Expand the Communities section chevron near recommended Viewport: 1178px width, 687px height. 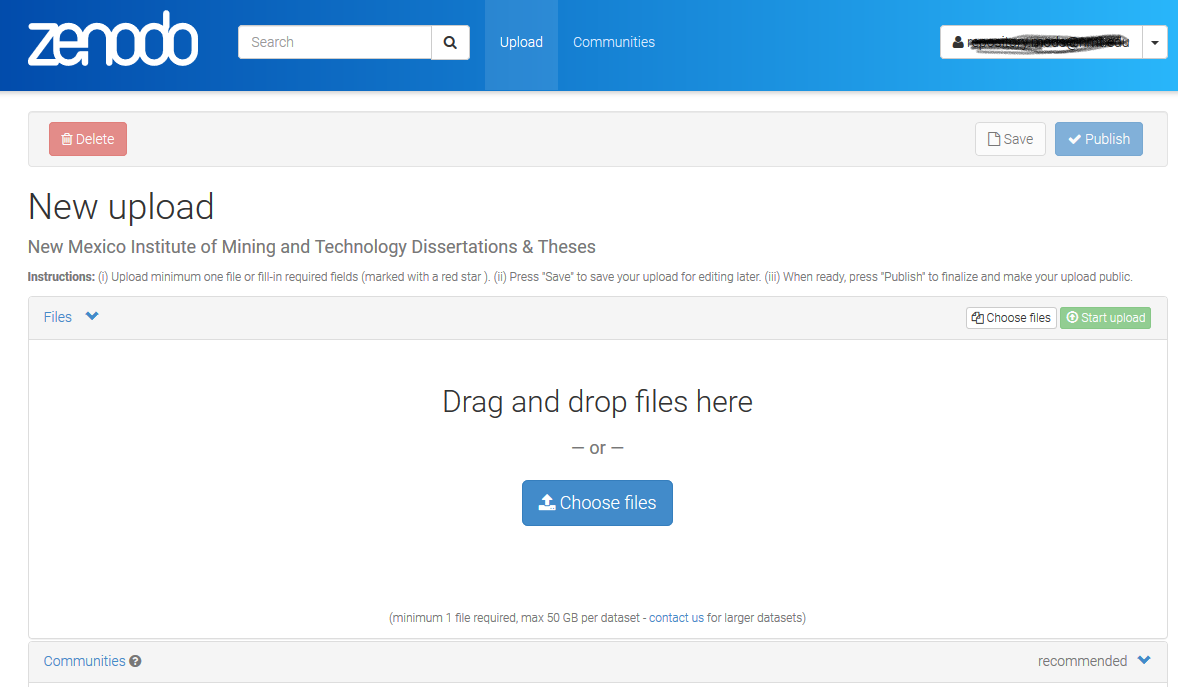pyautogui.click(x=1144, y=661)
